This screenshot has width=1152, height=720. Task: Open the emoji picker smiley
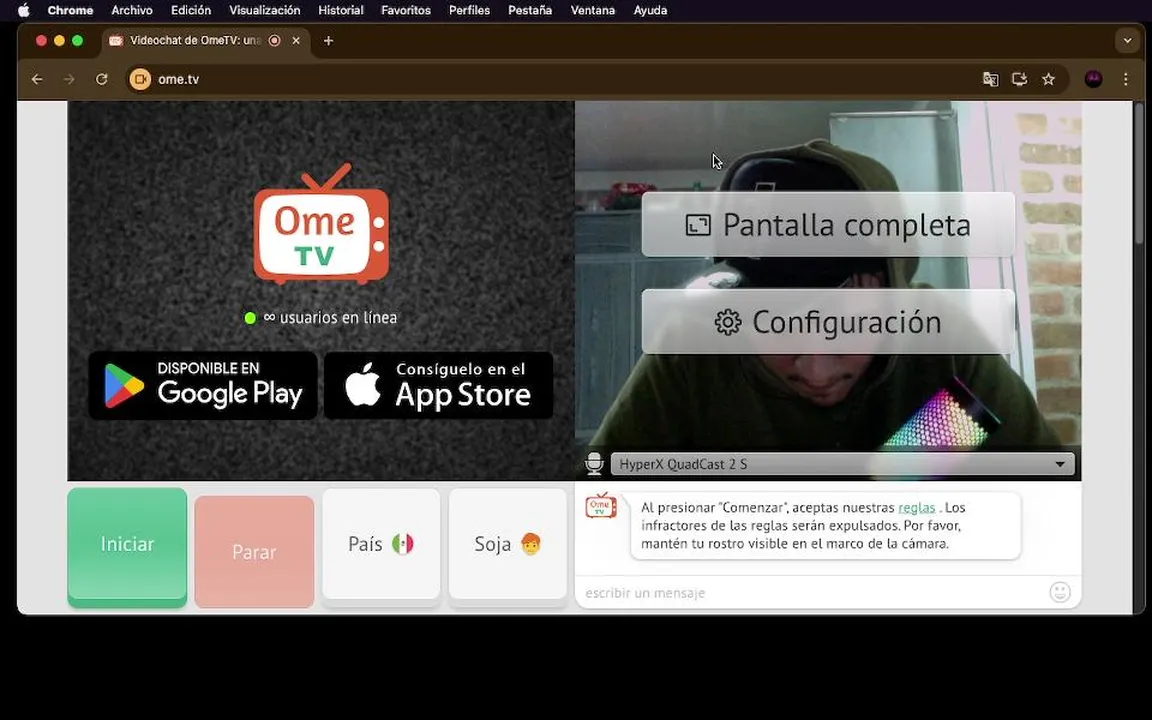tap(1059, 592)
